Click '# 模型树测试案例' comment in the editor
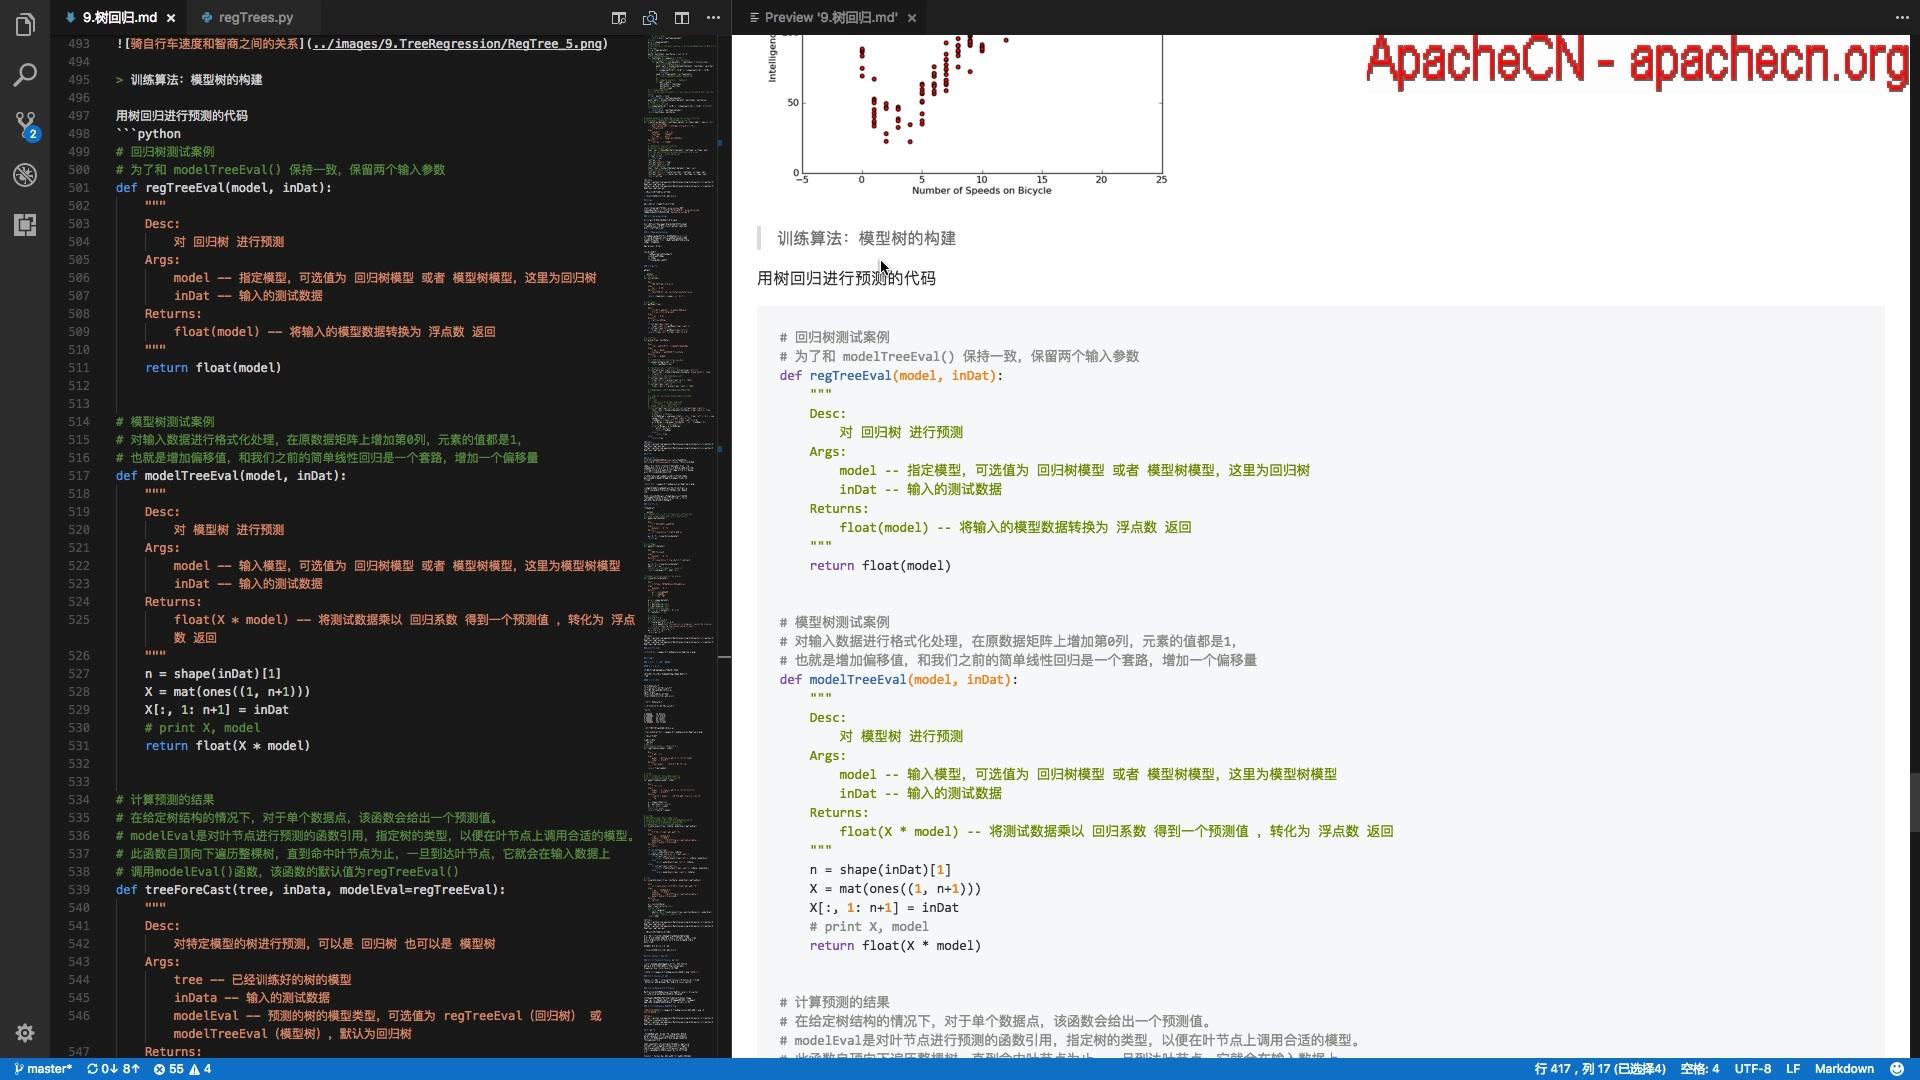The width and height of the screenshot is (1920, 1080). [x=165, y=422]
